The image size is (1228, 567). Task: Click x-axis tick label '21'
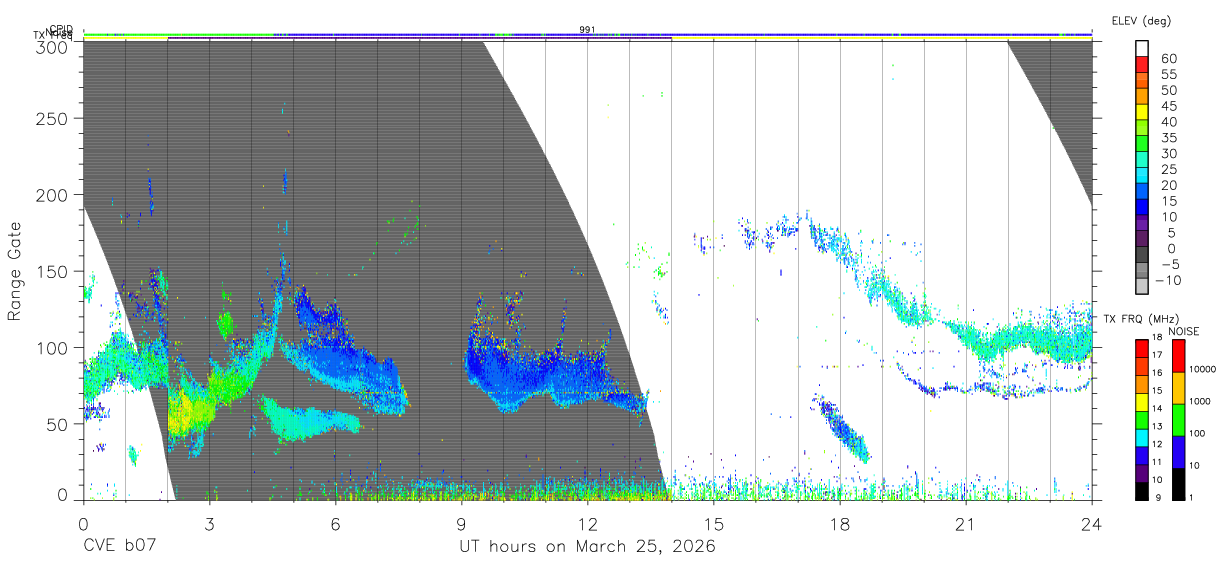[x=965, y=524]
